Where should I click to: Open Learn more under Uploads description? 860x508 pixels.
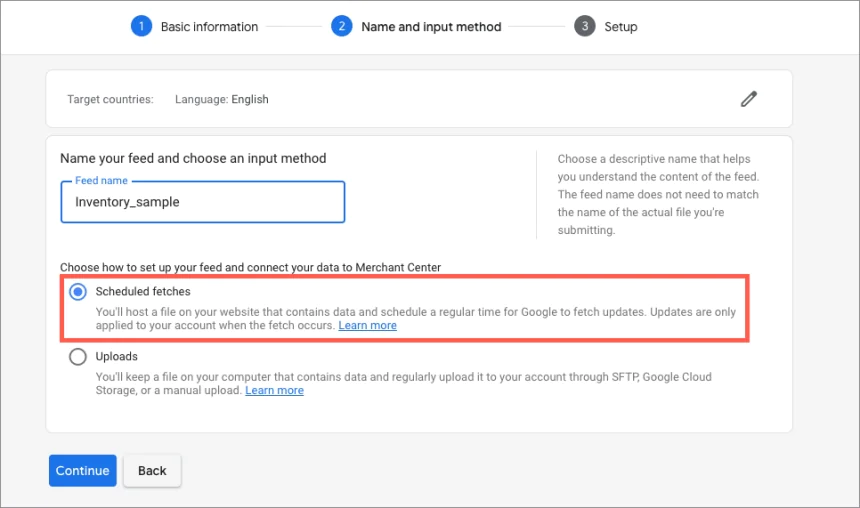[x=274, y=391]
